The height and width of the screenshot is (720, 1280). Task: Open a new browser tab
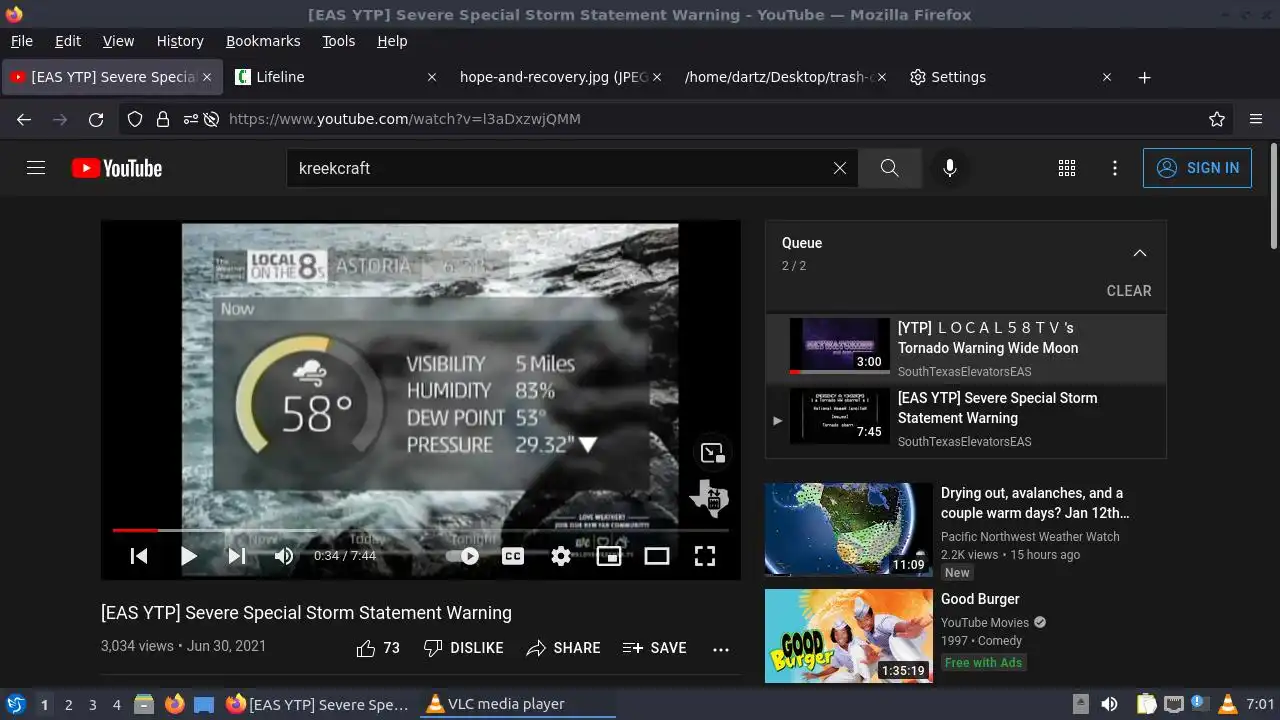point(1145,77)
